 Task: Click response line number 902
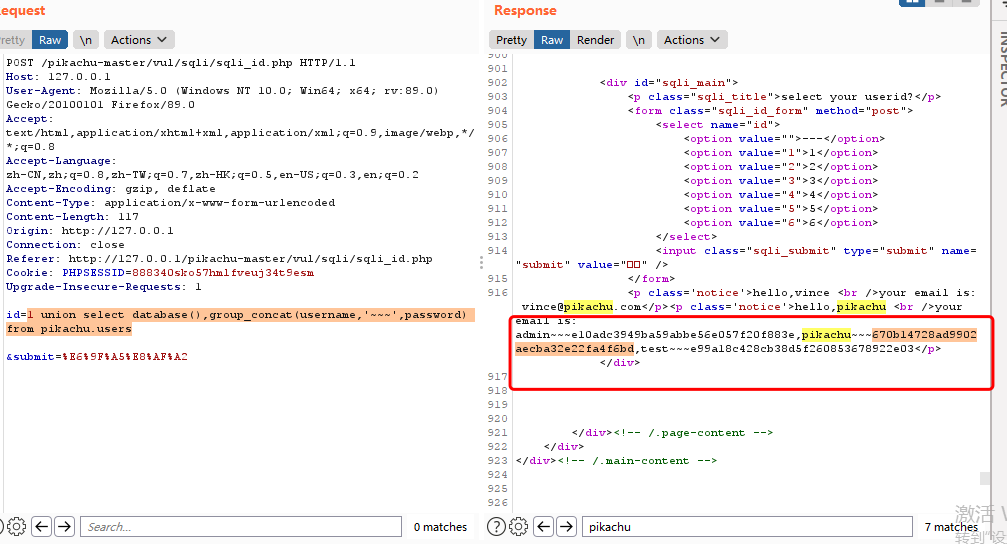[x=498, y=83]
